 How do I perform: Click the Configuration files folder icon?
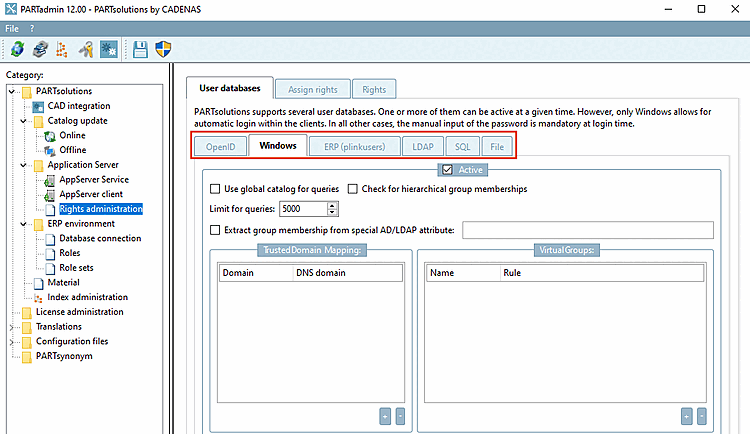pyautogui.click(x=27, y=342)
